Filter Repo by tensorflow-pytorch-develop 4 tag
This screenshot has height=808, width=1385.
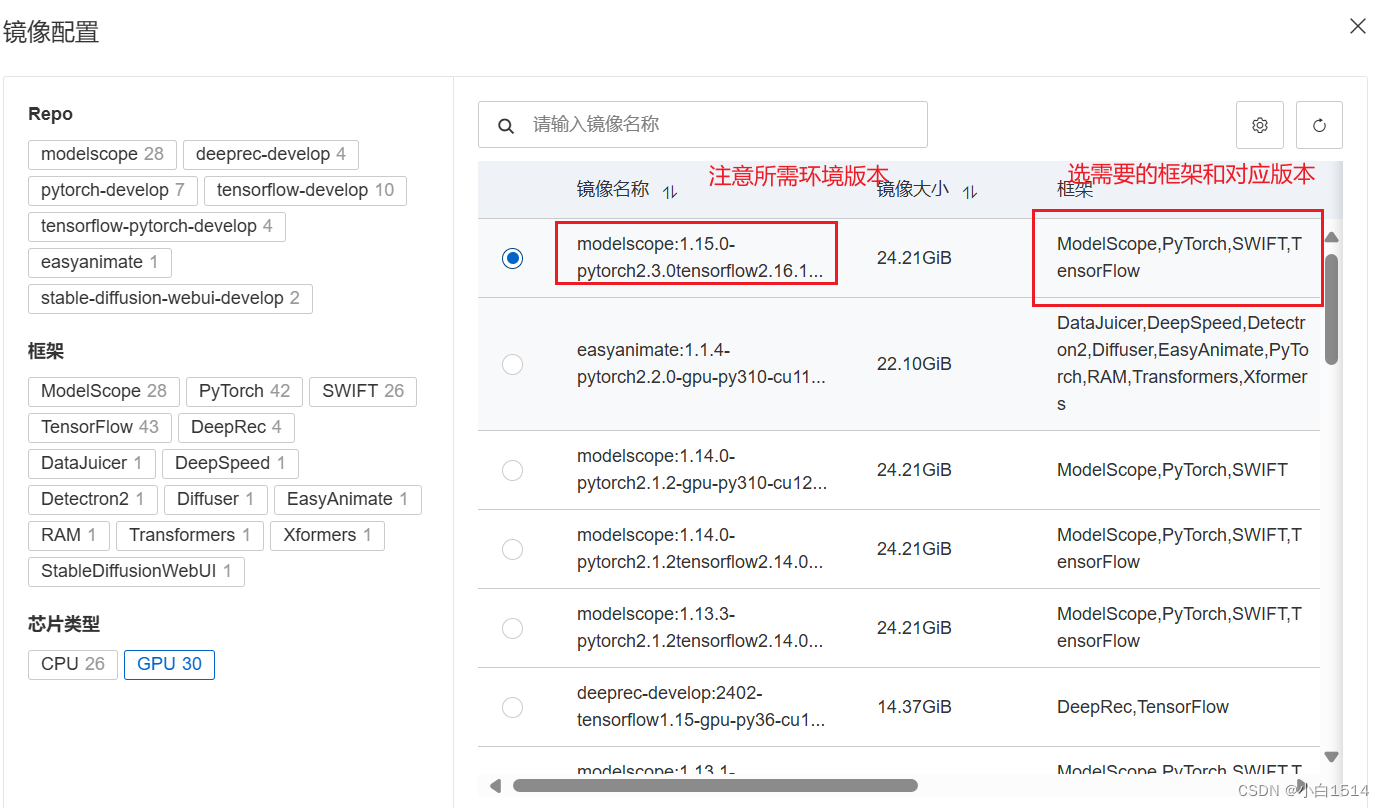tap(157, 226)
